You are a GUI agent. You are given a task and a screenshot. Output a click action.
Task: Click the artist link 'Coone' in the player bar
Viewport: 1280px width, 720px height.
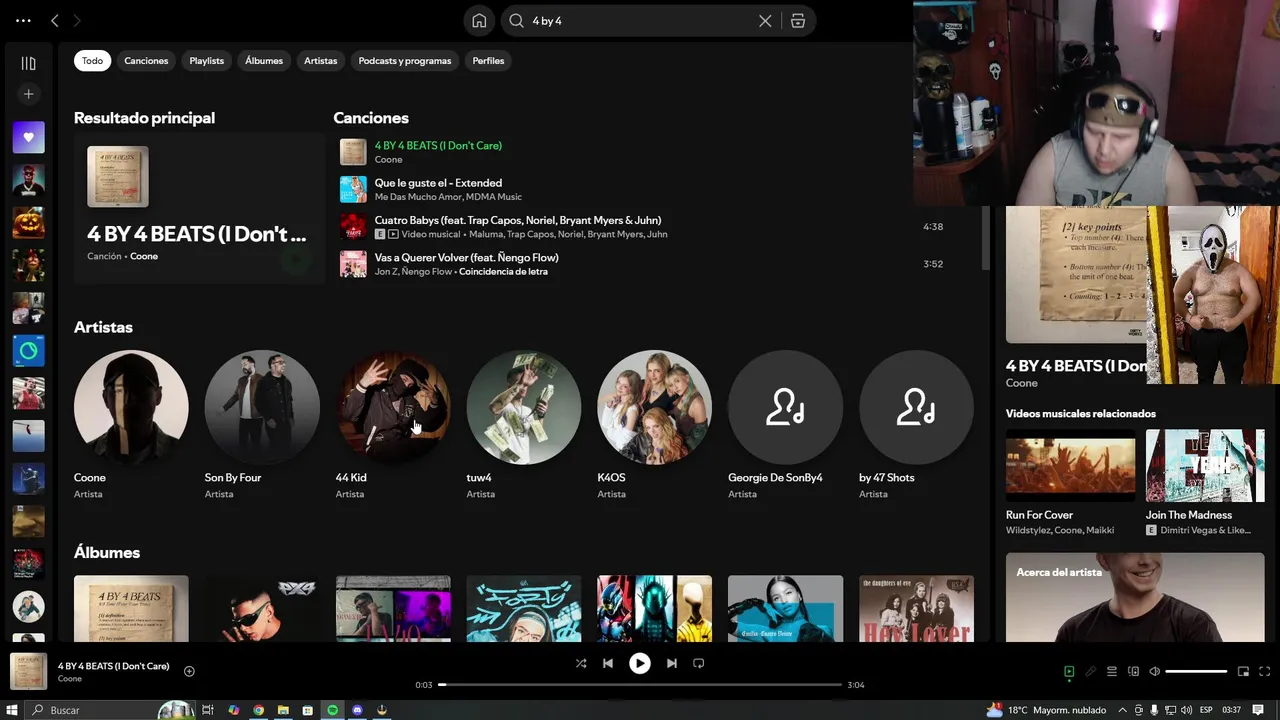[x=70, y=679]
